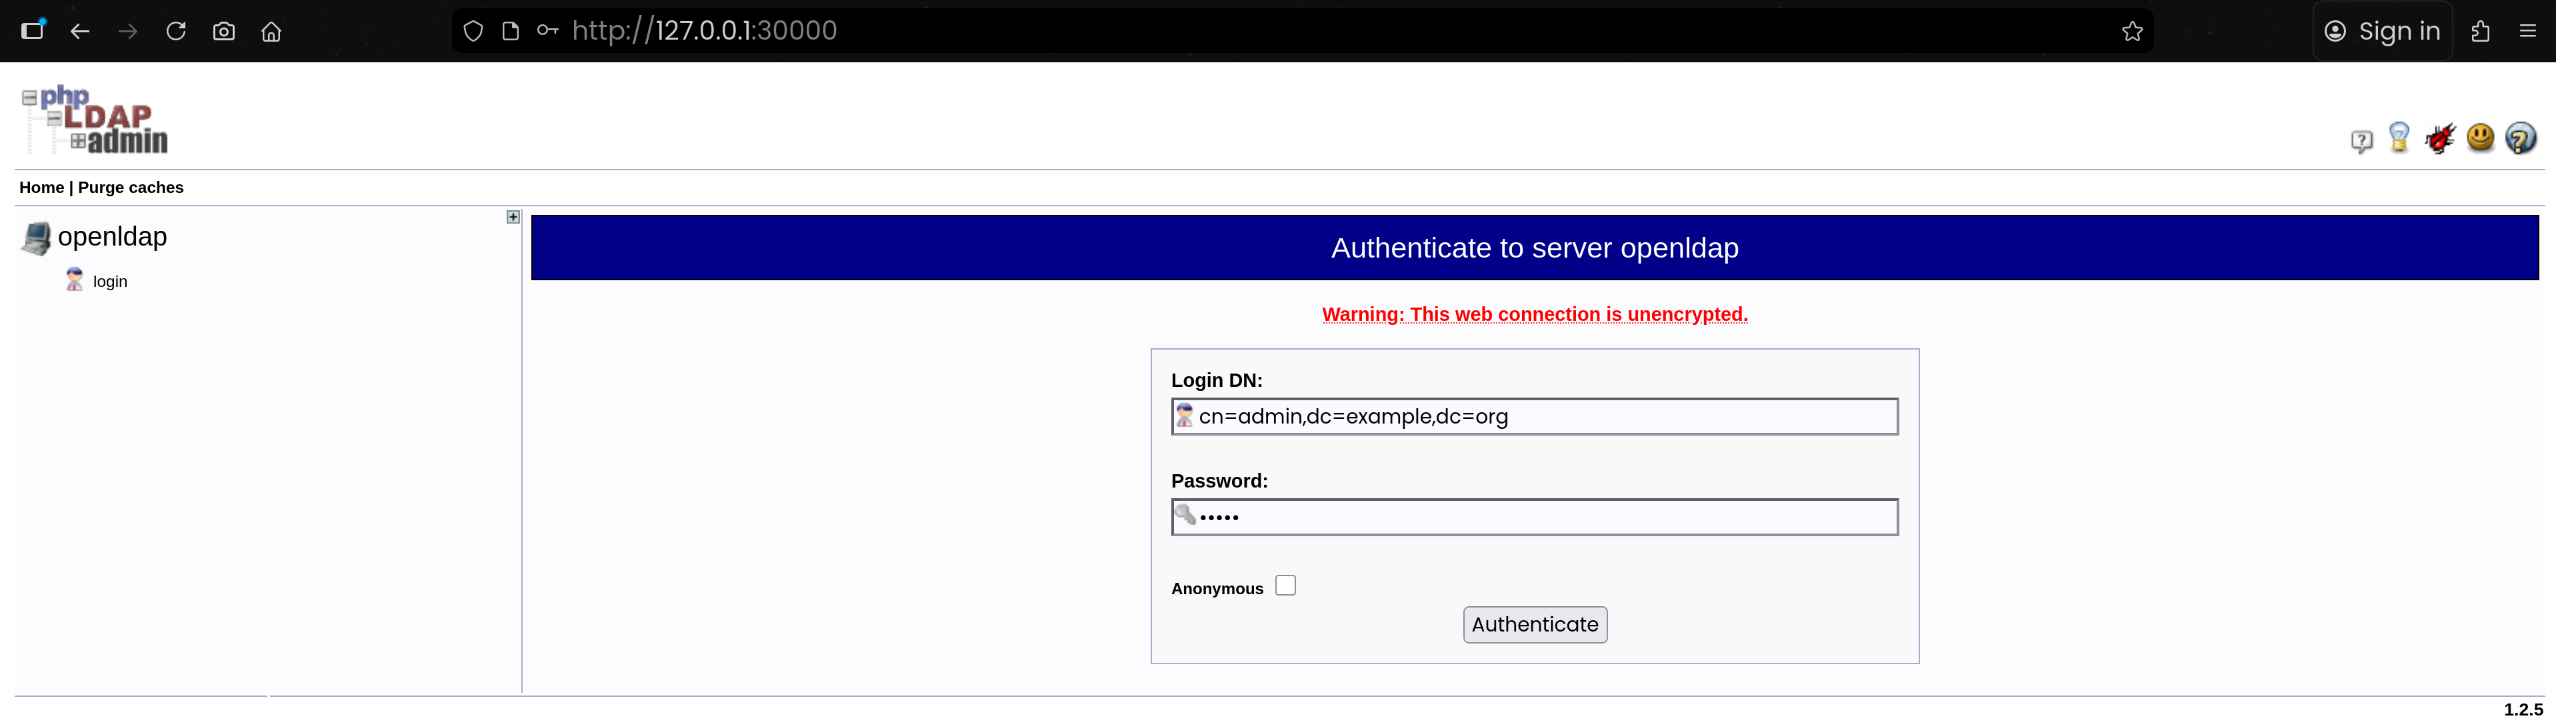Click Sign in button in browser toolbar
Image resolution: width=2556 pixels, height=724 pixels.
tap(2382, 31)
